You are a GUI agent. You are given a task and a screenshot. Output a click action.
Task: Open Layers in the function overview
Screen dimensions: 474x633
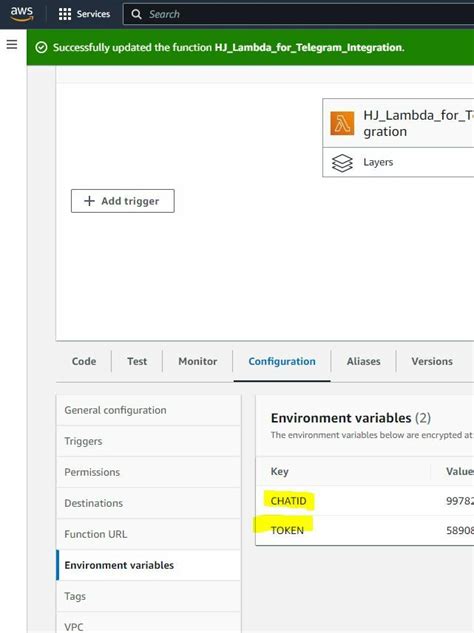(x=378, y=162)
